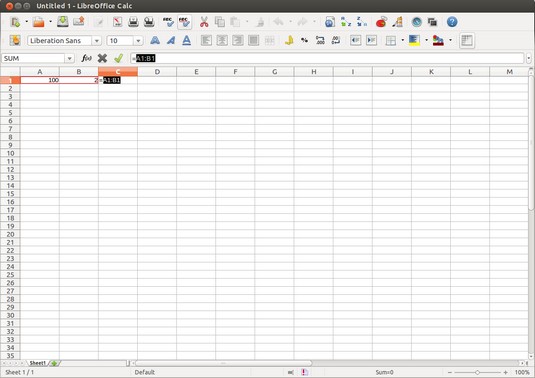Center cell content horizontally
The width and height of the screenshot is (535, 378).
(x=222, y=41)
